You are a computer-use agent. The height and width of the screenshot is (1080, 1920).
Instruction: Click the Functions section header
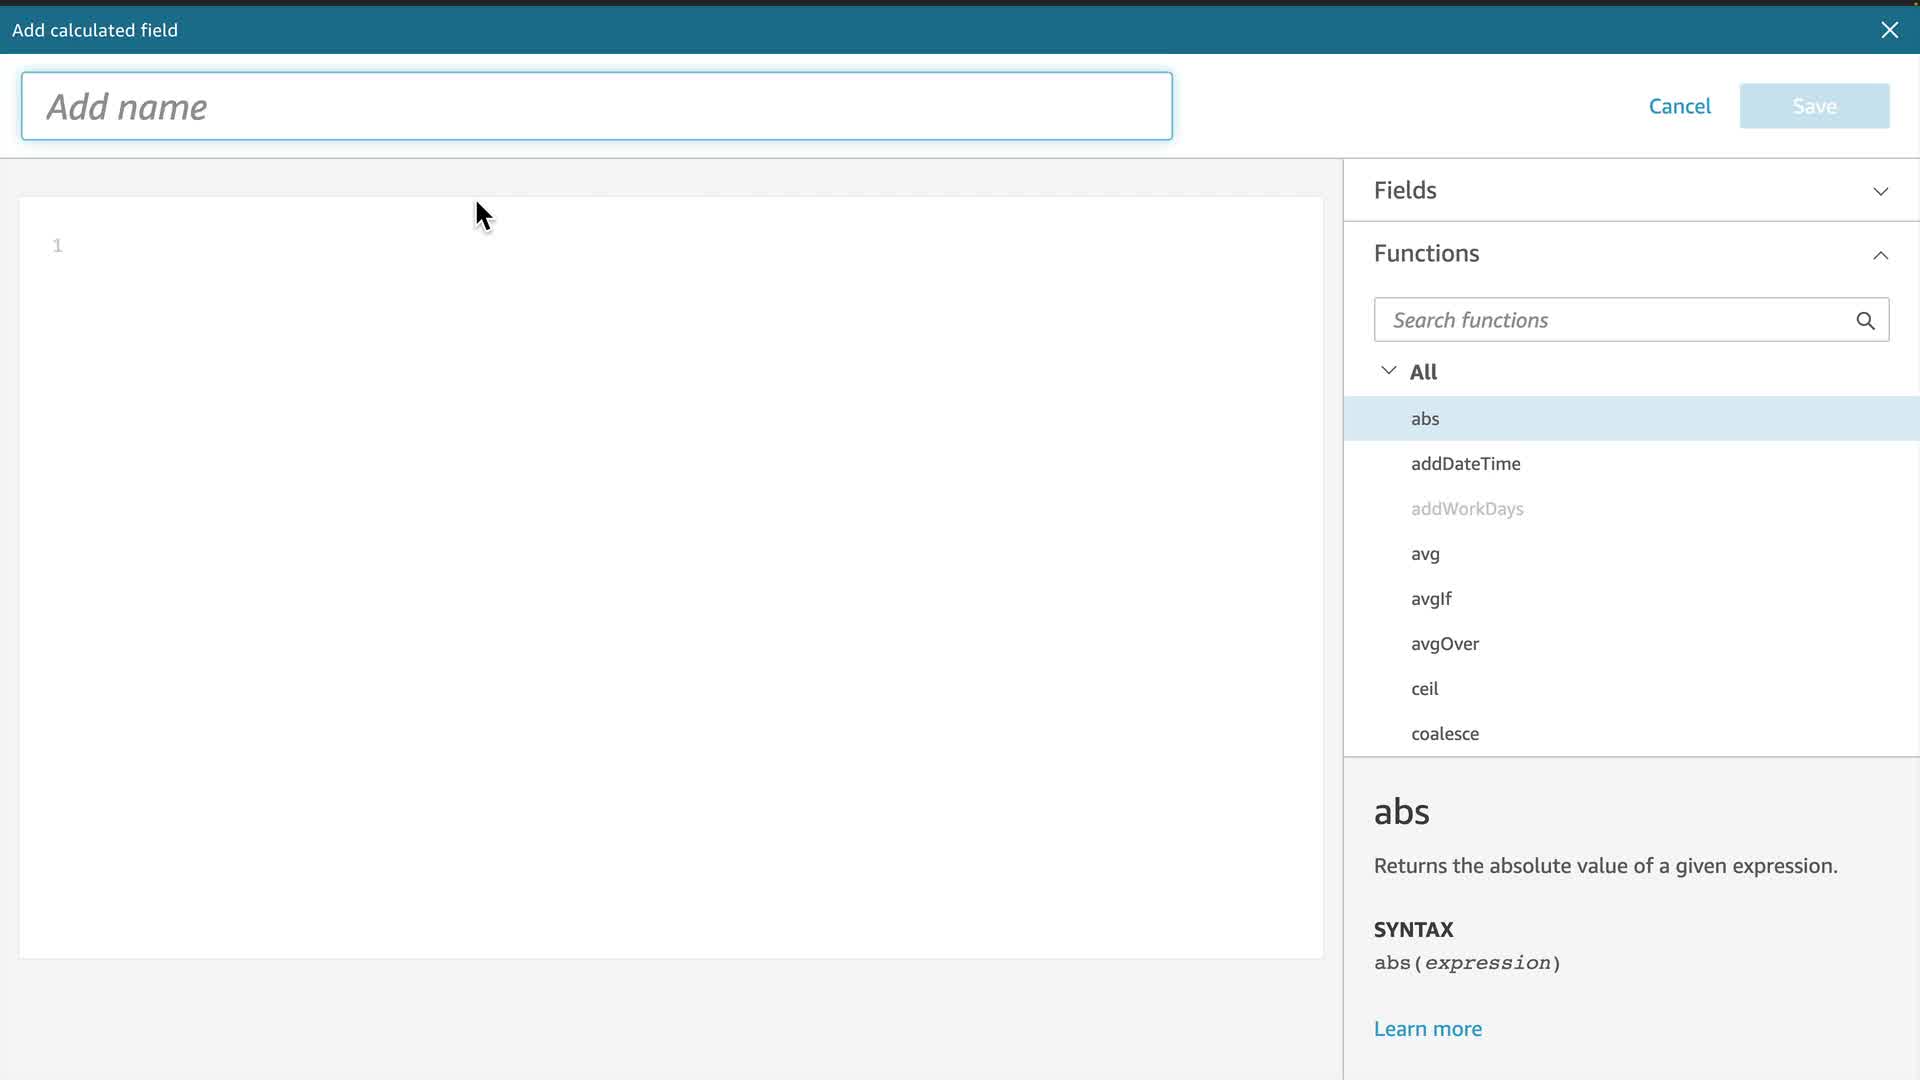(x=1426, y=254)
